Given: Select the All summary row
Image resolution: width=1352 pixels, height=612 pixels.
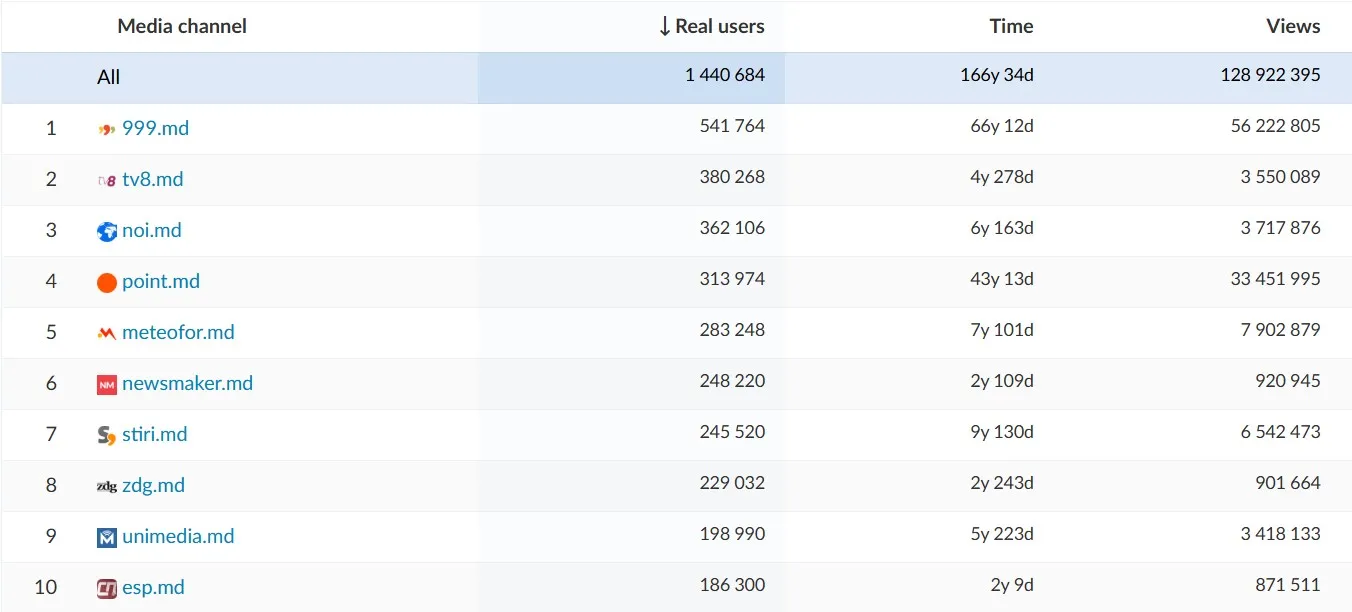Looking at the screenshot, I should point(109,78).
